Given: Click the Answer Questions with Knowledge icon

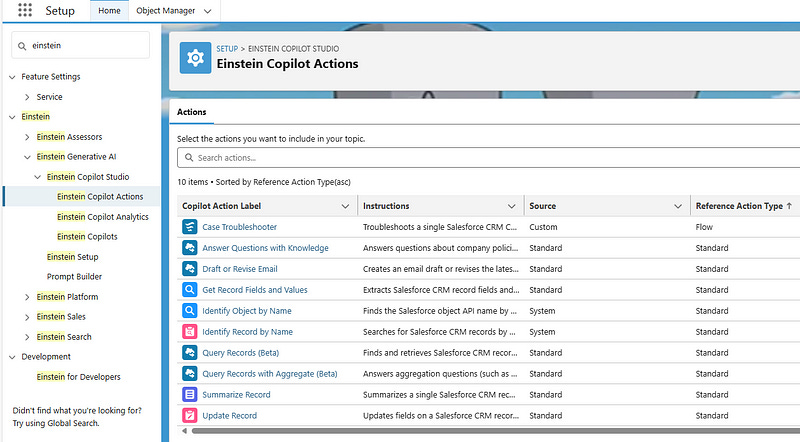Looking at the screenshot, I should point(190,248).
